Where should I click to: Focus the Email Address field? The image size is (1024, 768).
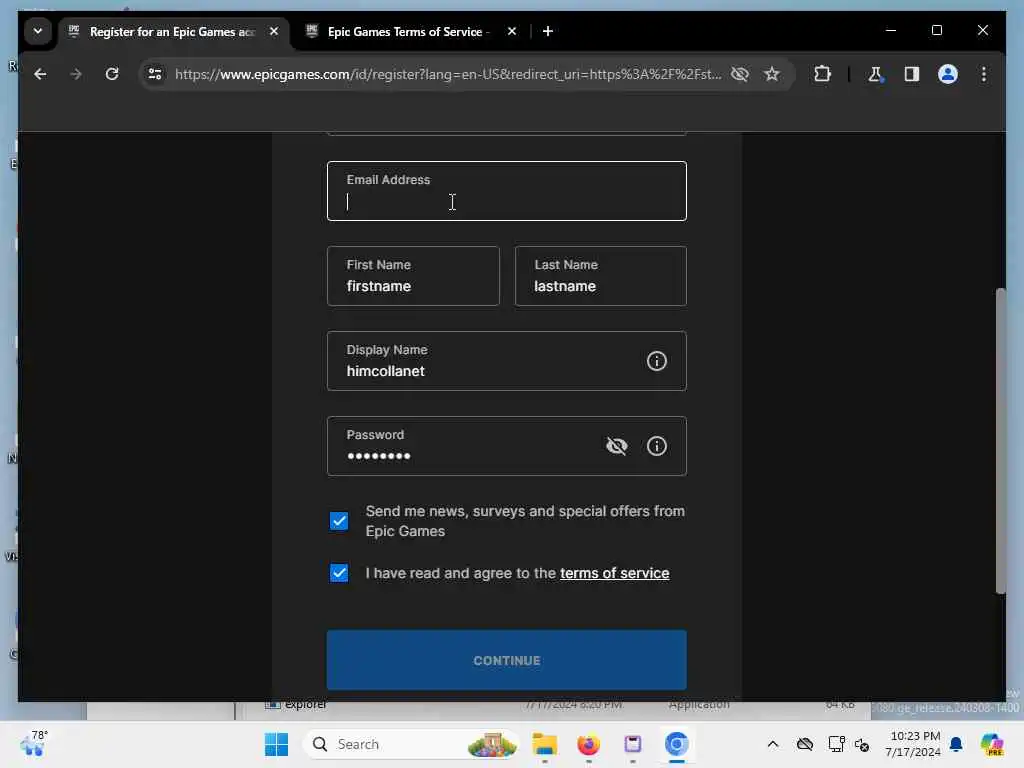click(x=507, y=191)
